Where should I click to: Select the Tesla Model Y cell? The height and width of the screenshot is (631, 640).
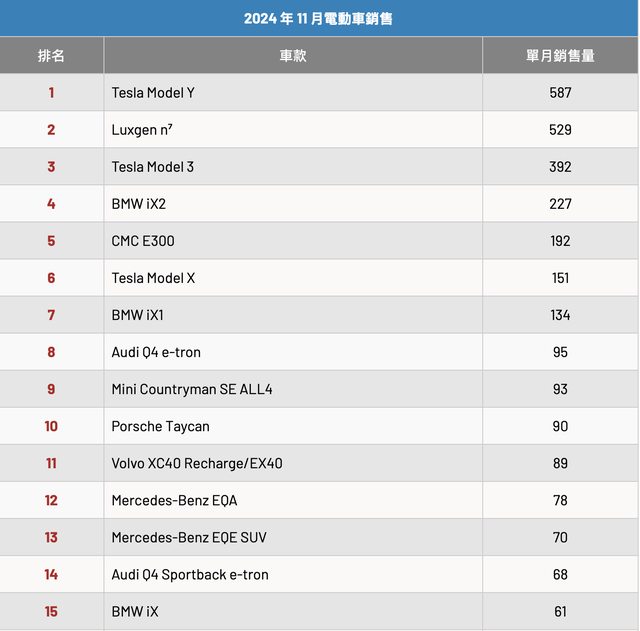coord(153,93)
